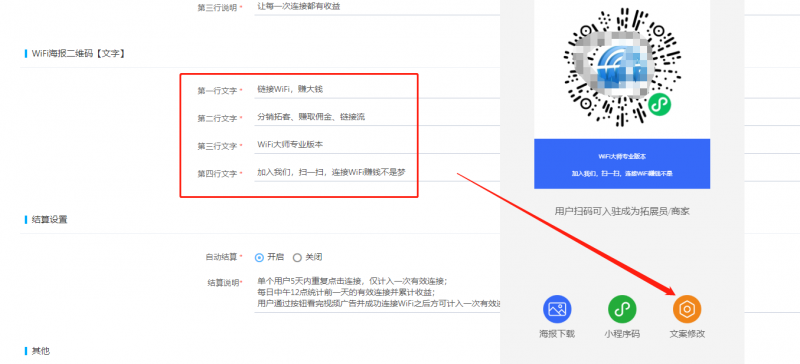
Task: Click the orange 文案修改 copy edit icon
Action: (x=687, y=309)
